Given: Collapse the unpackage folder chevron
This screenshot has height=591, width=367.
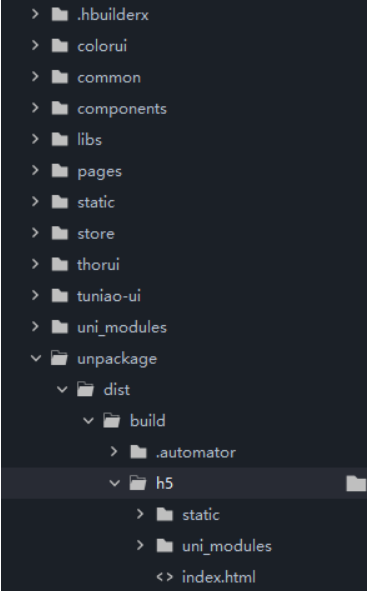Looking at the screenshot, I should coord(36,358).
